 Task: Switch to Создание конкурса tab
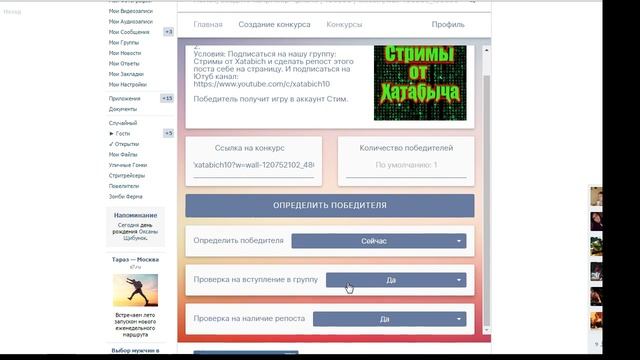(x=274, y=24)
